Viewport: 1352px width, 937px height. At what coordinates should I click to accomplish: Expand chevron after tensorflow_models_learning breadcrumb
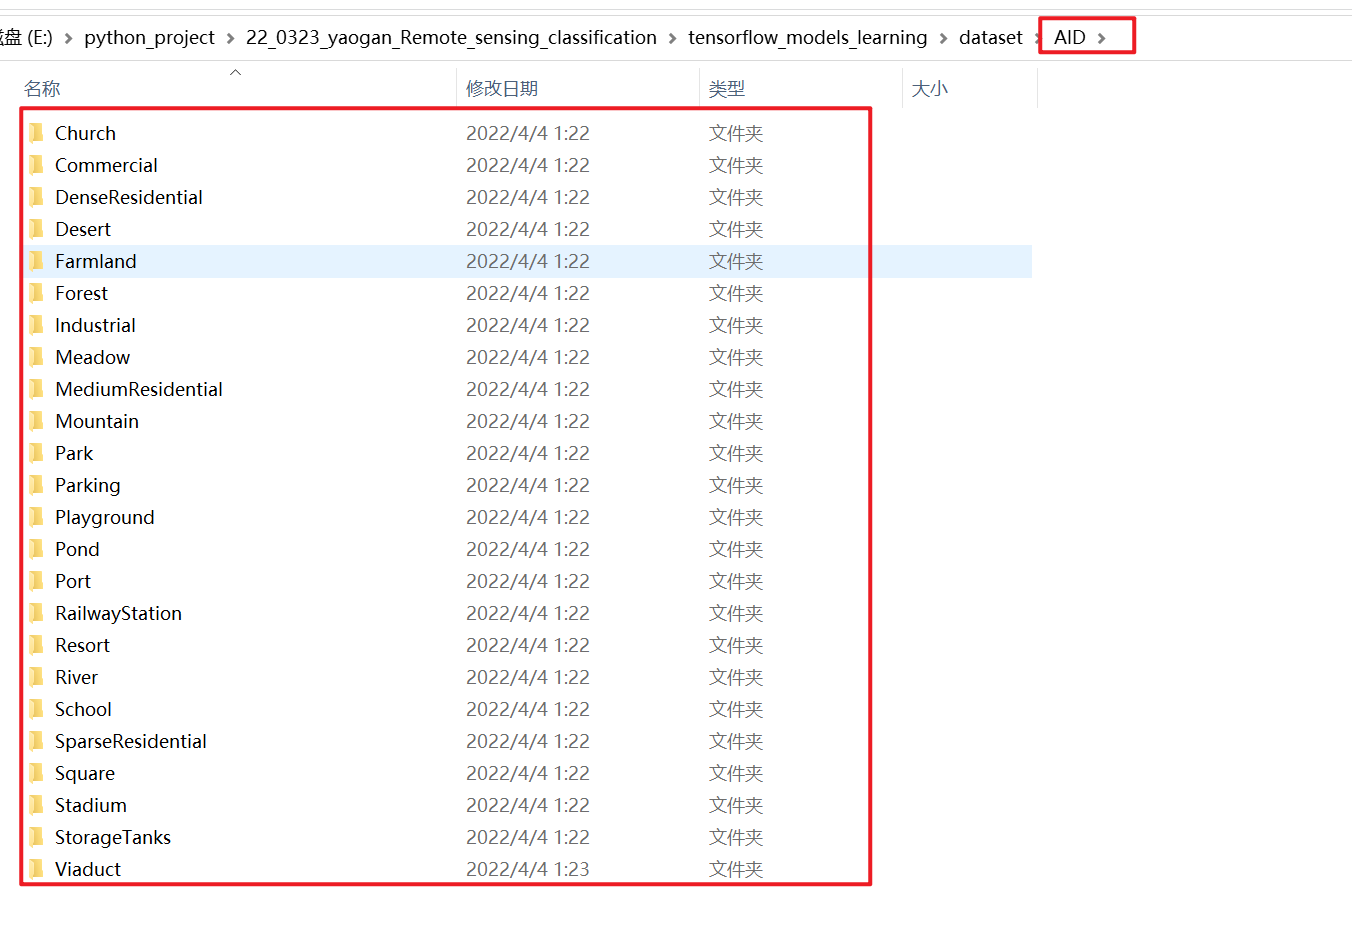[943, 38]
